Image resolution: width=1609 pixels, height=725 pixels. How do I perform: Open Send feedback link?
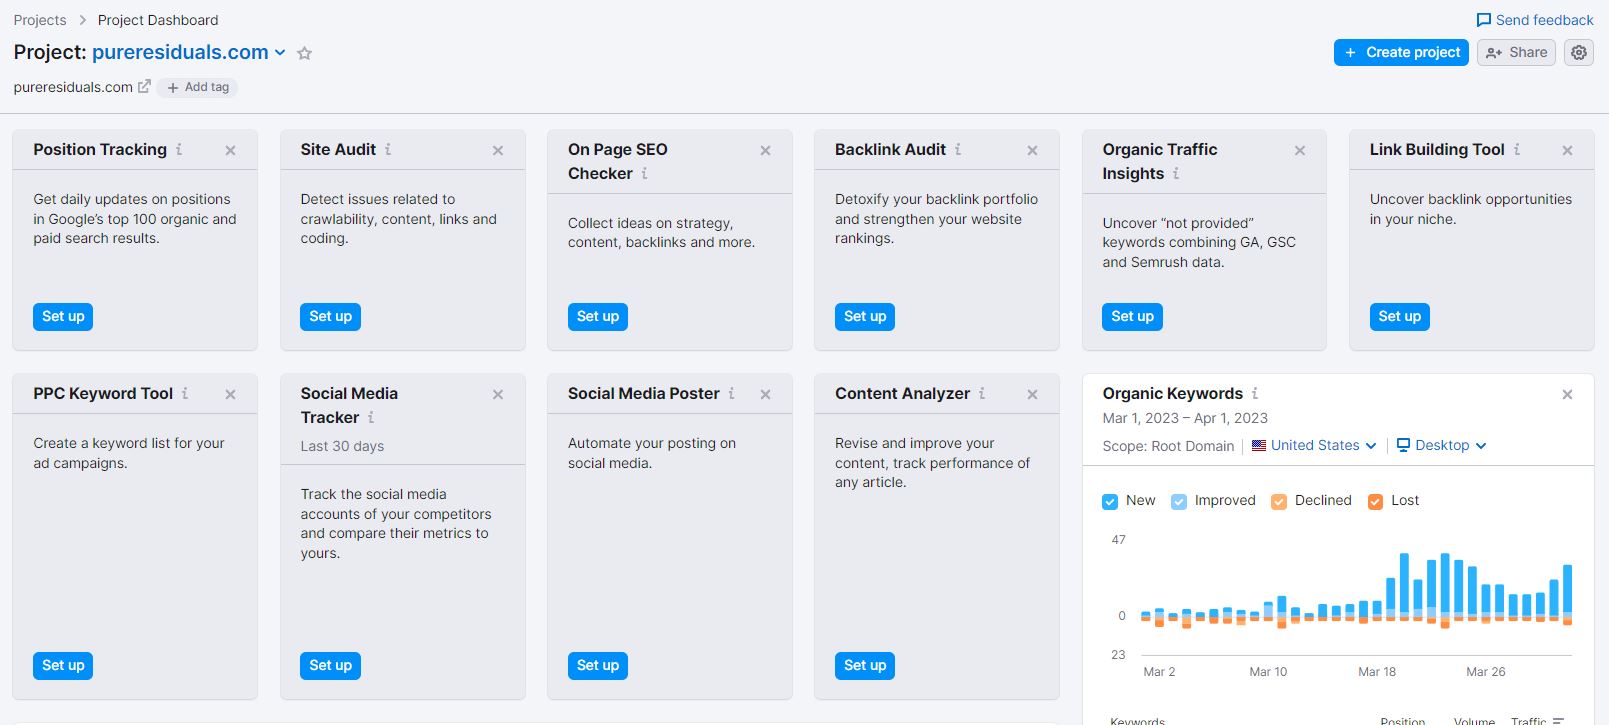(1535, 20)
